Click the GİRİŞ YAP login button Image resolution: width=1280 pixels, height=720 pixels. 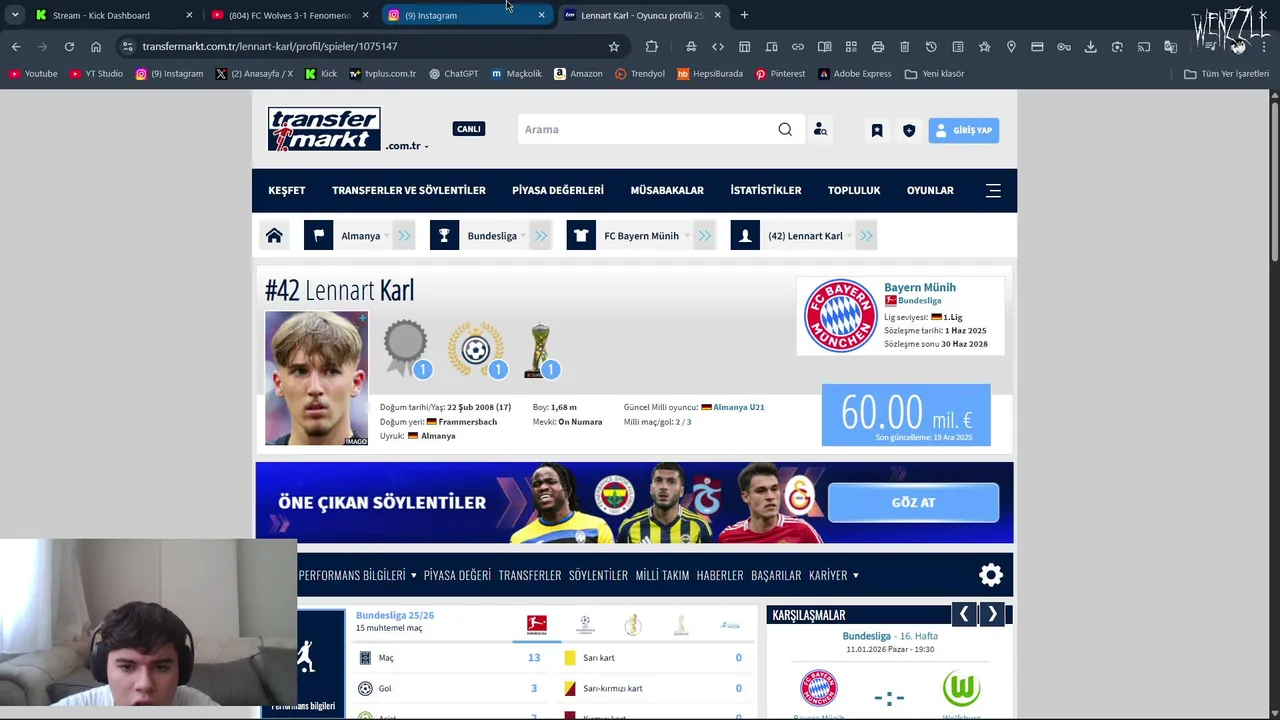963,130
